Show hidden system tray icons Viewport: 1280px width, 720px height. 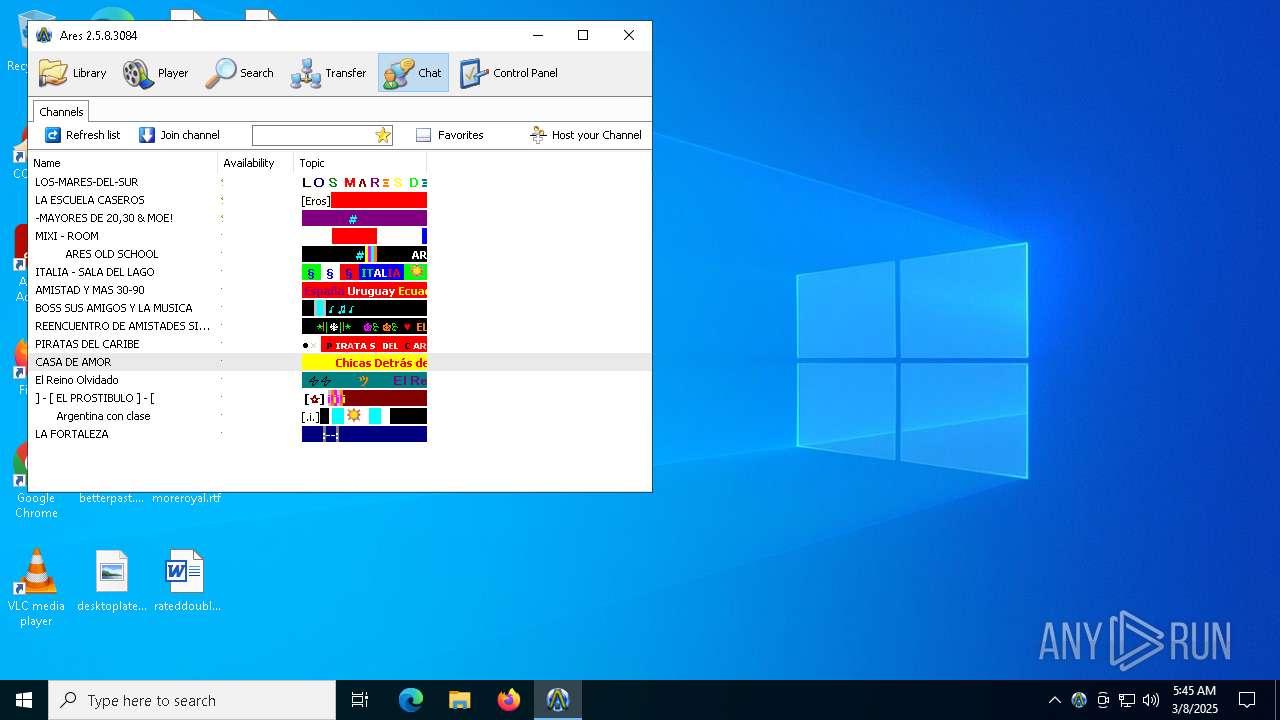(1054, 700)
